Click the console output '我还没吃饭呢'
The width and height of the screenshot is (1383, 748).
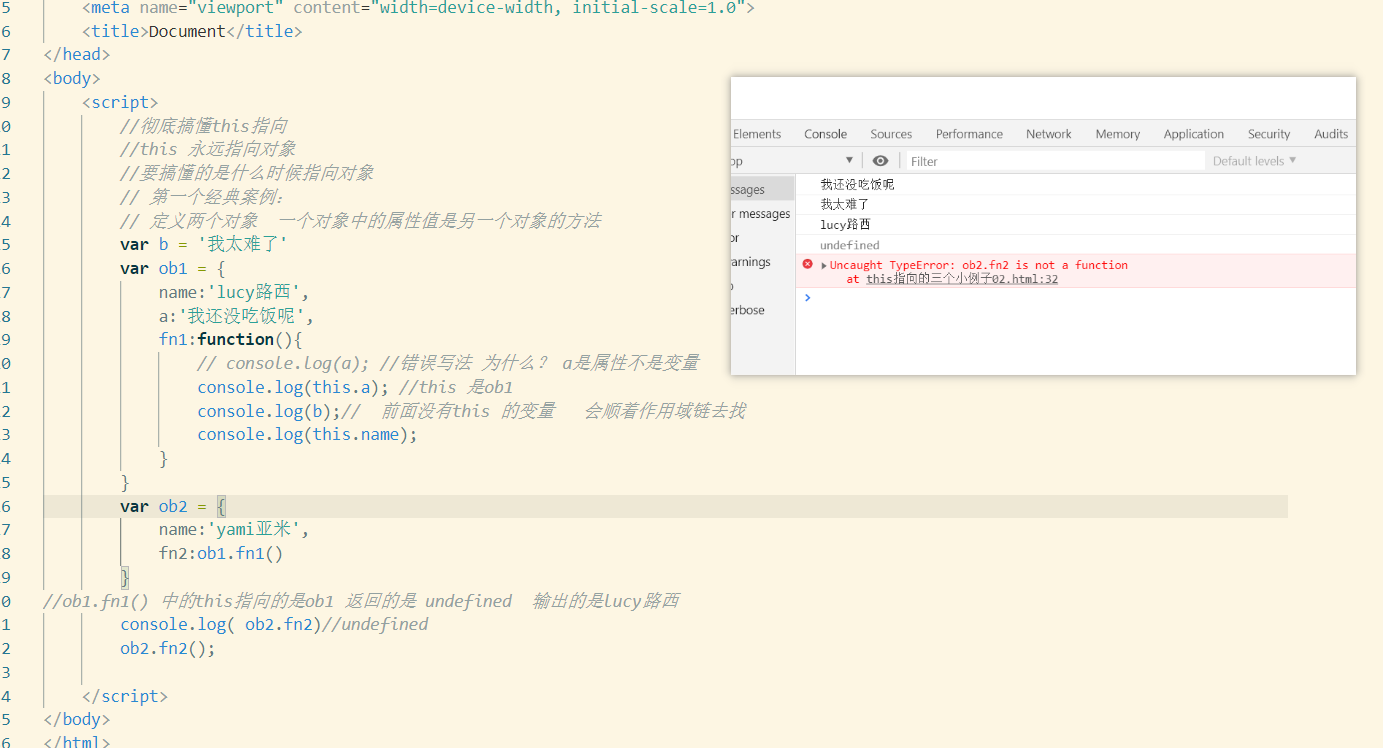pyautogui.click(x=857, y=184)
